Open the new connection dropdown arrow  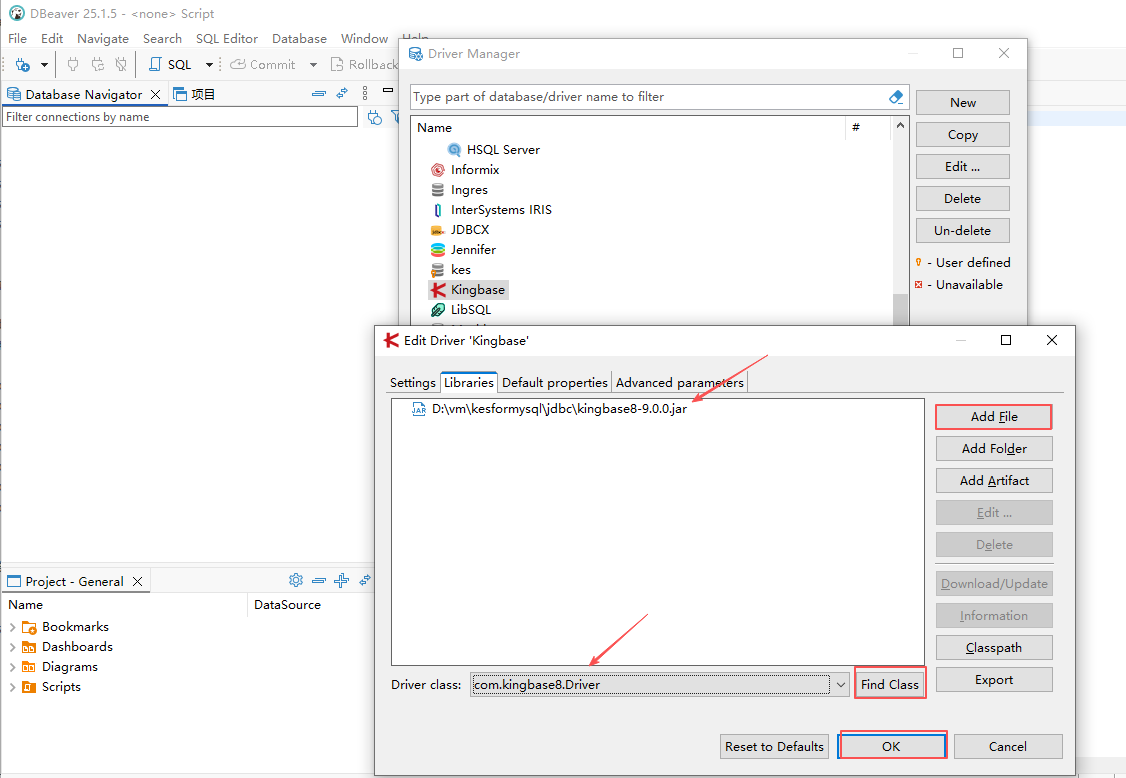[x=44, y=65]
